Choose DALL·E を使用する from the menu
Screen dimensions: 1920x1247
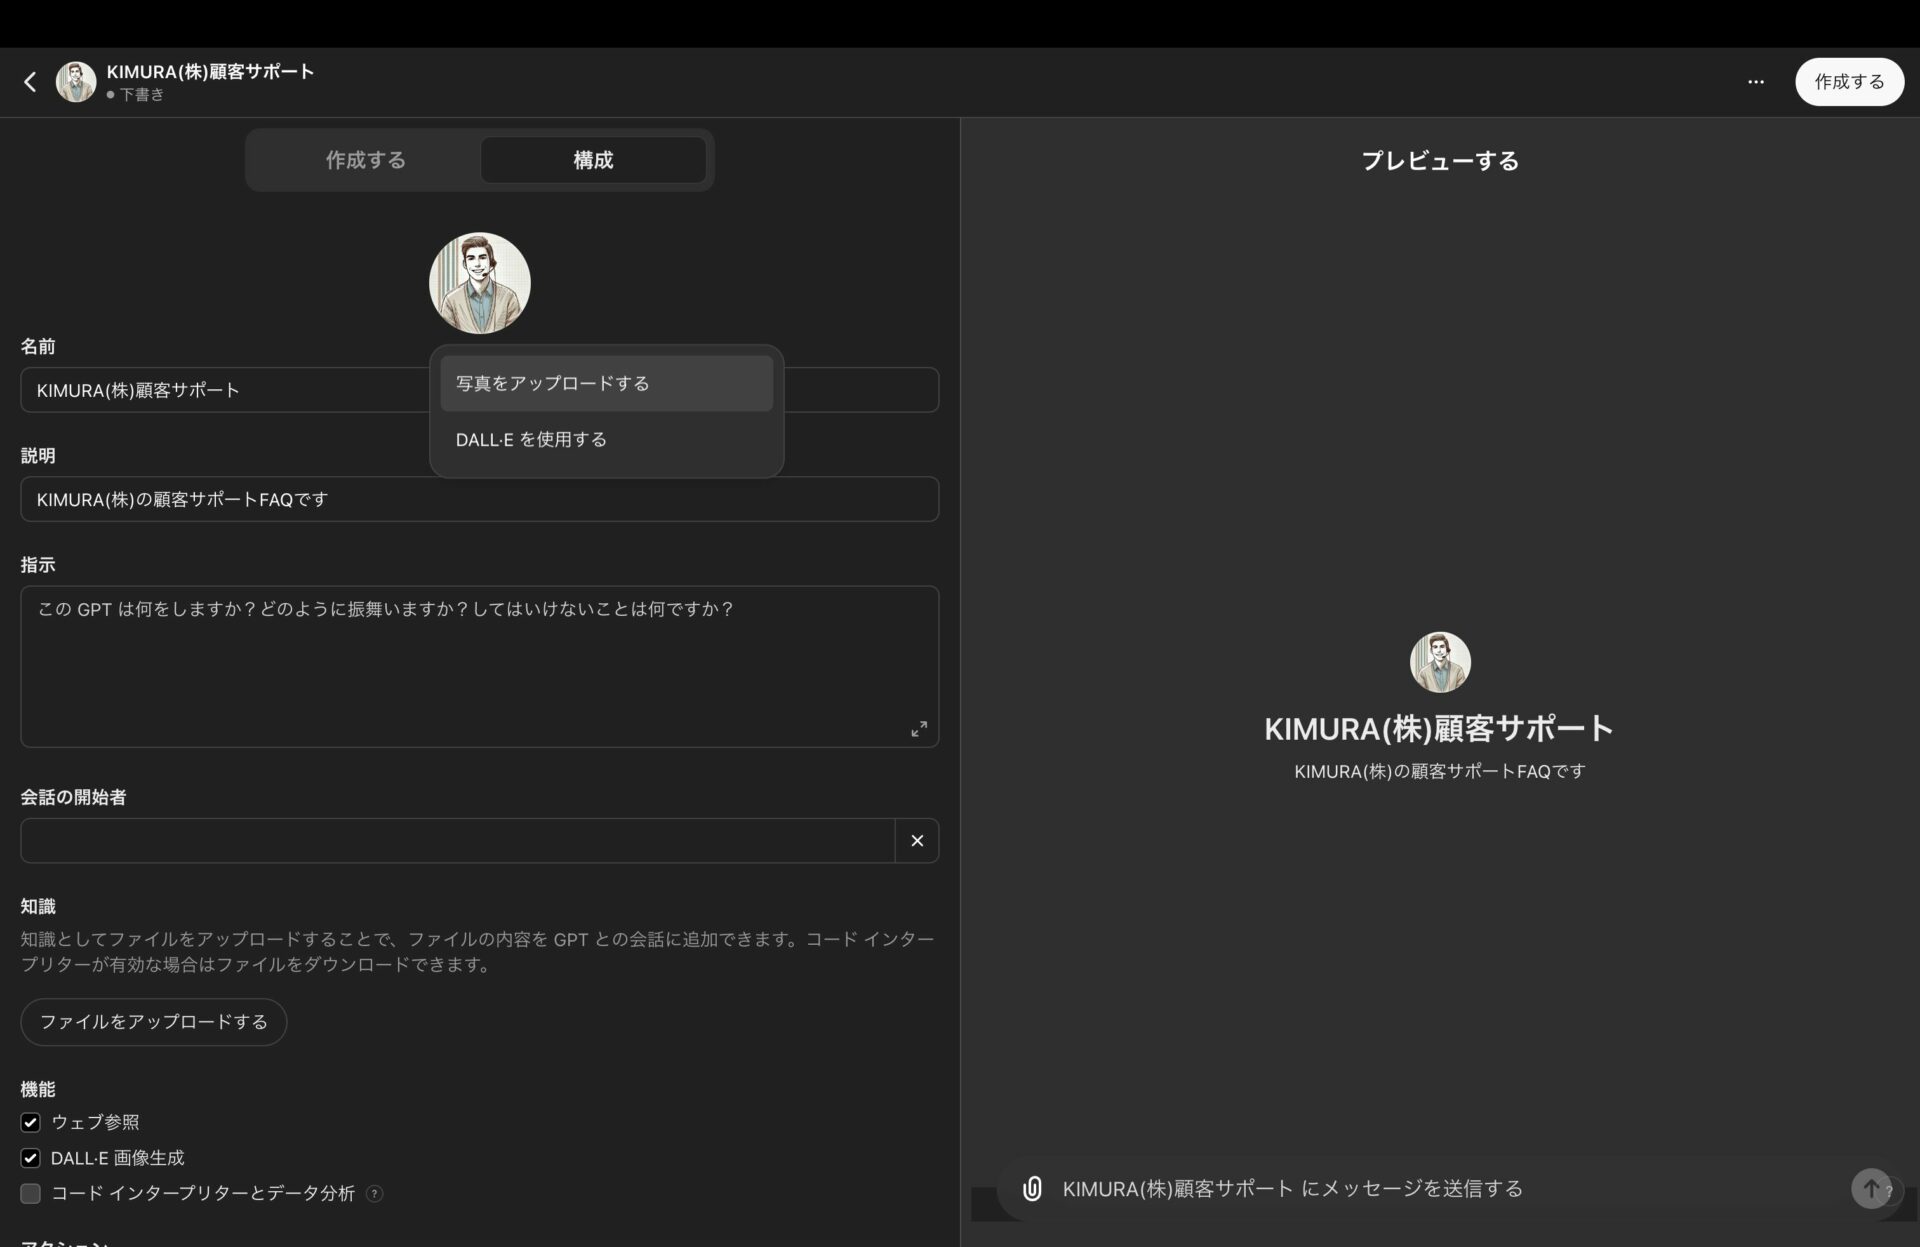coord(606,439)
